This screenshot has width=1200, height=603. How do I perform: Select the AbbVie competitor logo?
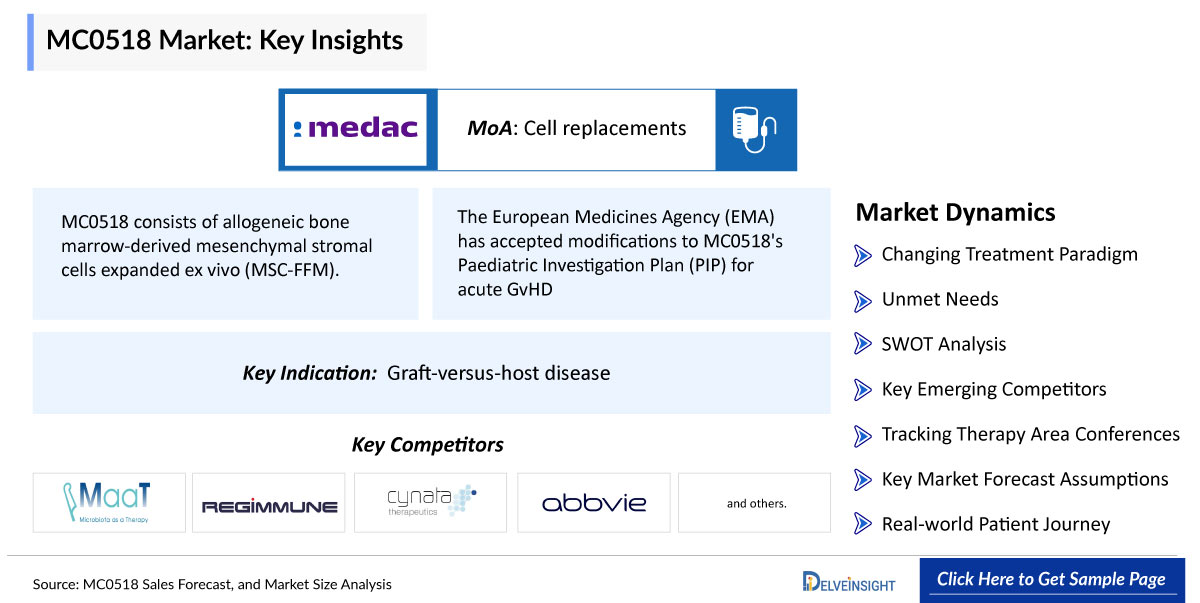click(x=594, y=502)
